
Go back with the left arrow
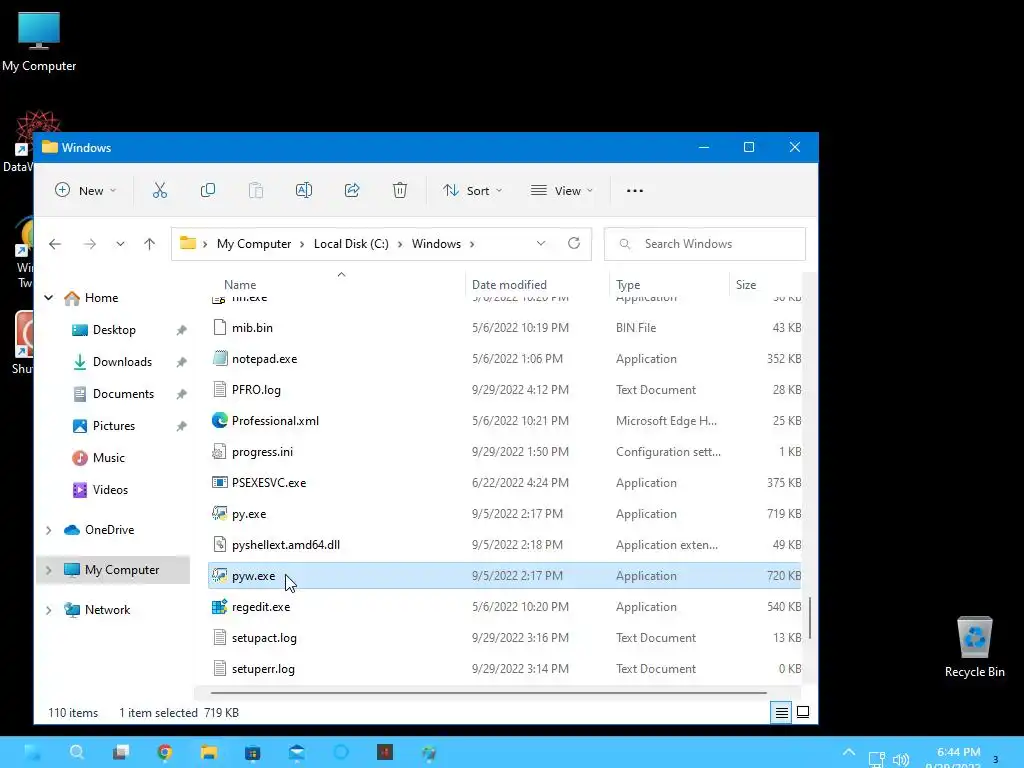pyautogui.click(x=55, y=244)
